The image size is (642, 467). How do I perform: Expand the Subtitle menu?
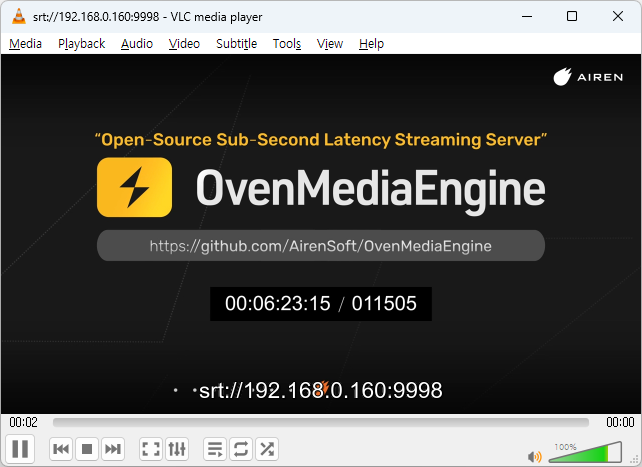236,43
